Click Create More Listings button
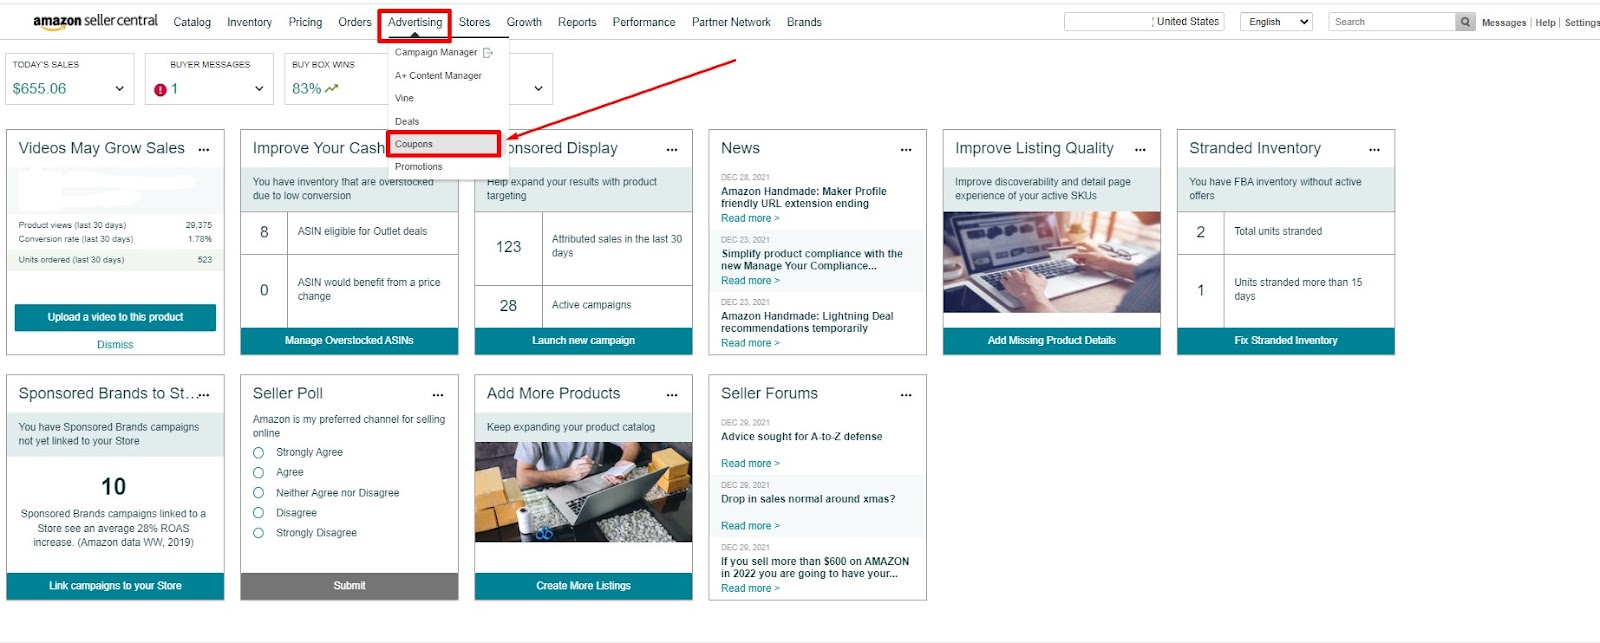Image resolution: width=1600 pixels, height=643 pixels. (583, 586)
